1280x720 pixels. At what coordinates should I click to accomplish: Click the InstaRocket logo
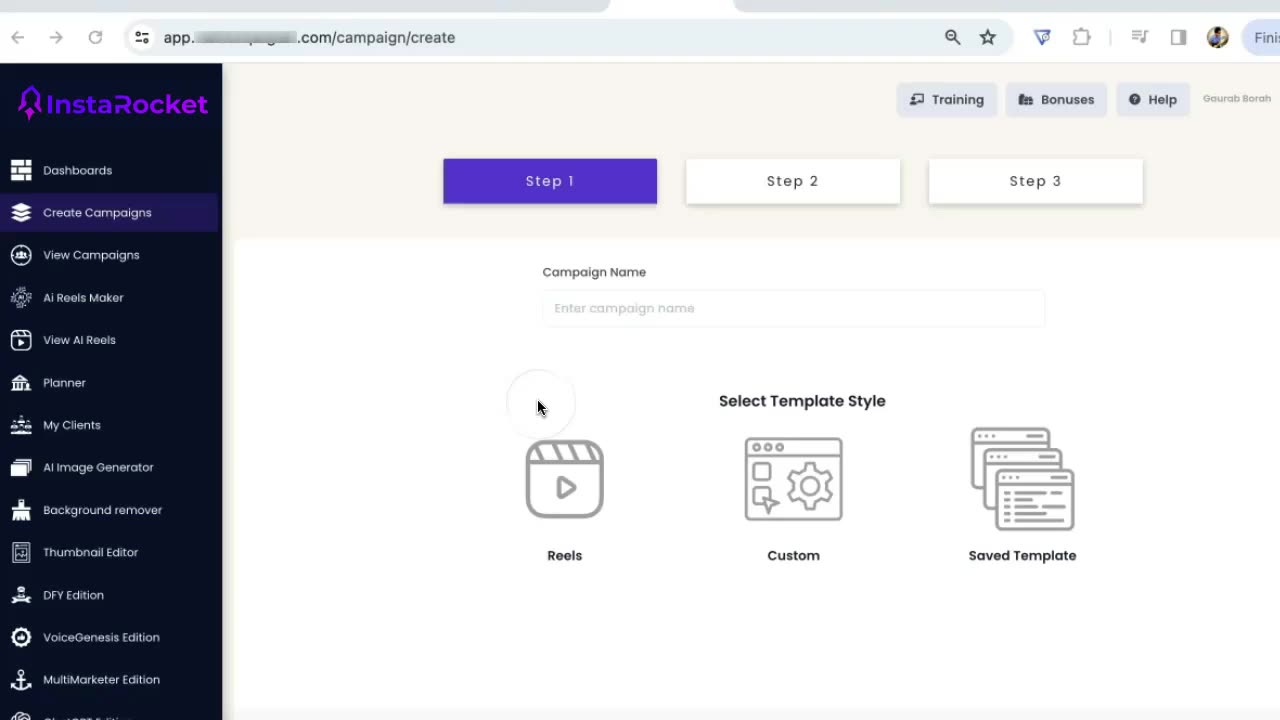pyautogui.click(x=113, y=103)
